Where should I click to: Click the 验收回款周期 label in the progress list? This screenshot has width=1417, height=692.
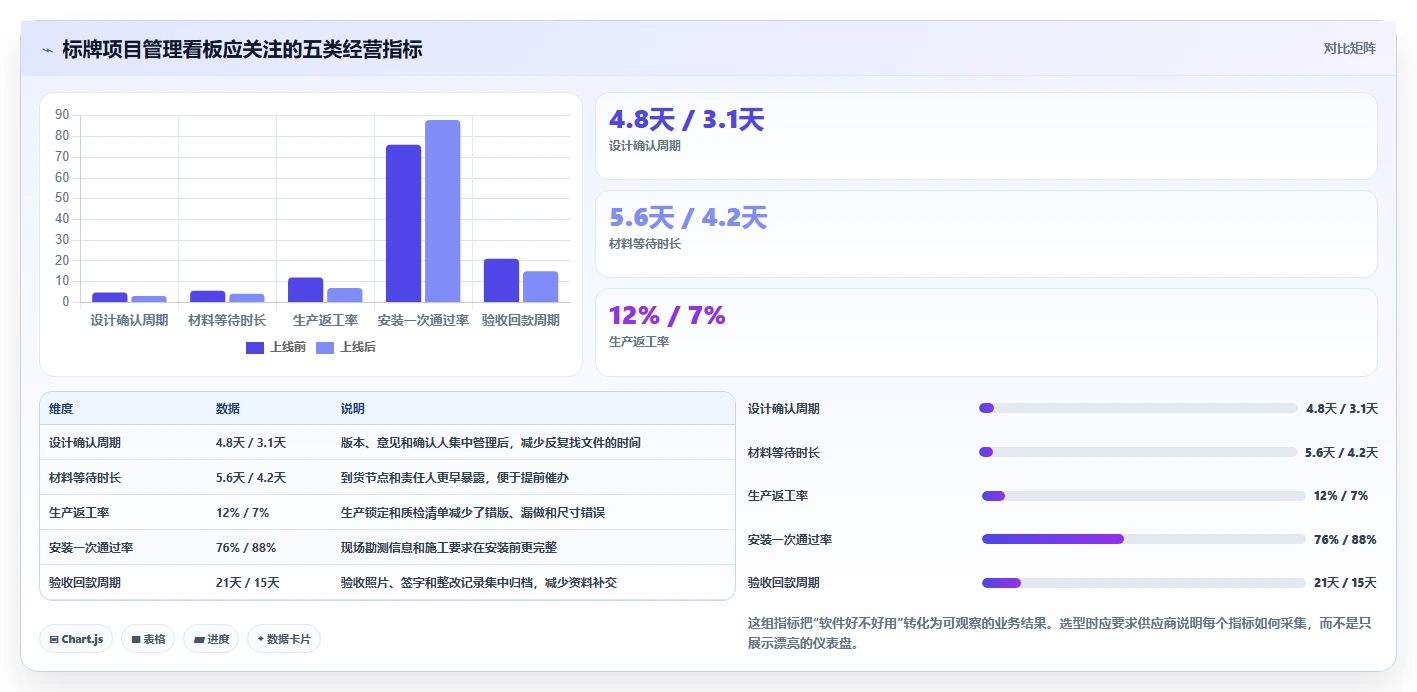(x=784, y=583)
